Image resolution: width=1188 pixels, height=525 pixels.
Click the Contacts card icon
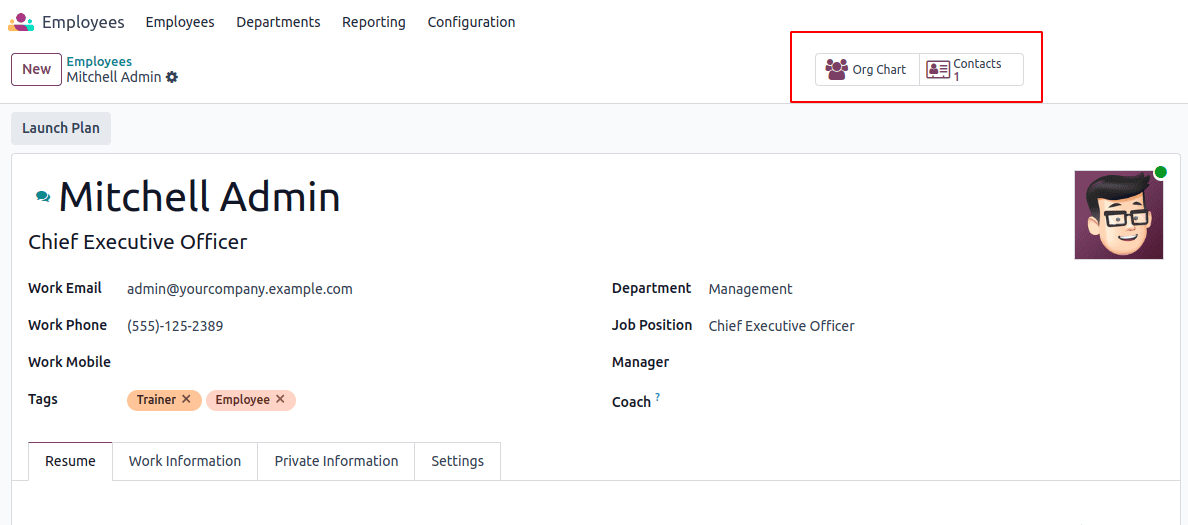tap(938, 70)
